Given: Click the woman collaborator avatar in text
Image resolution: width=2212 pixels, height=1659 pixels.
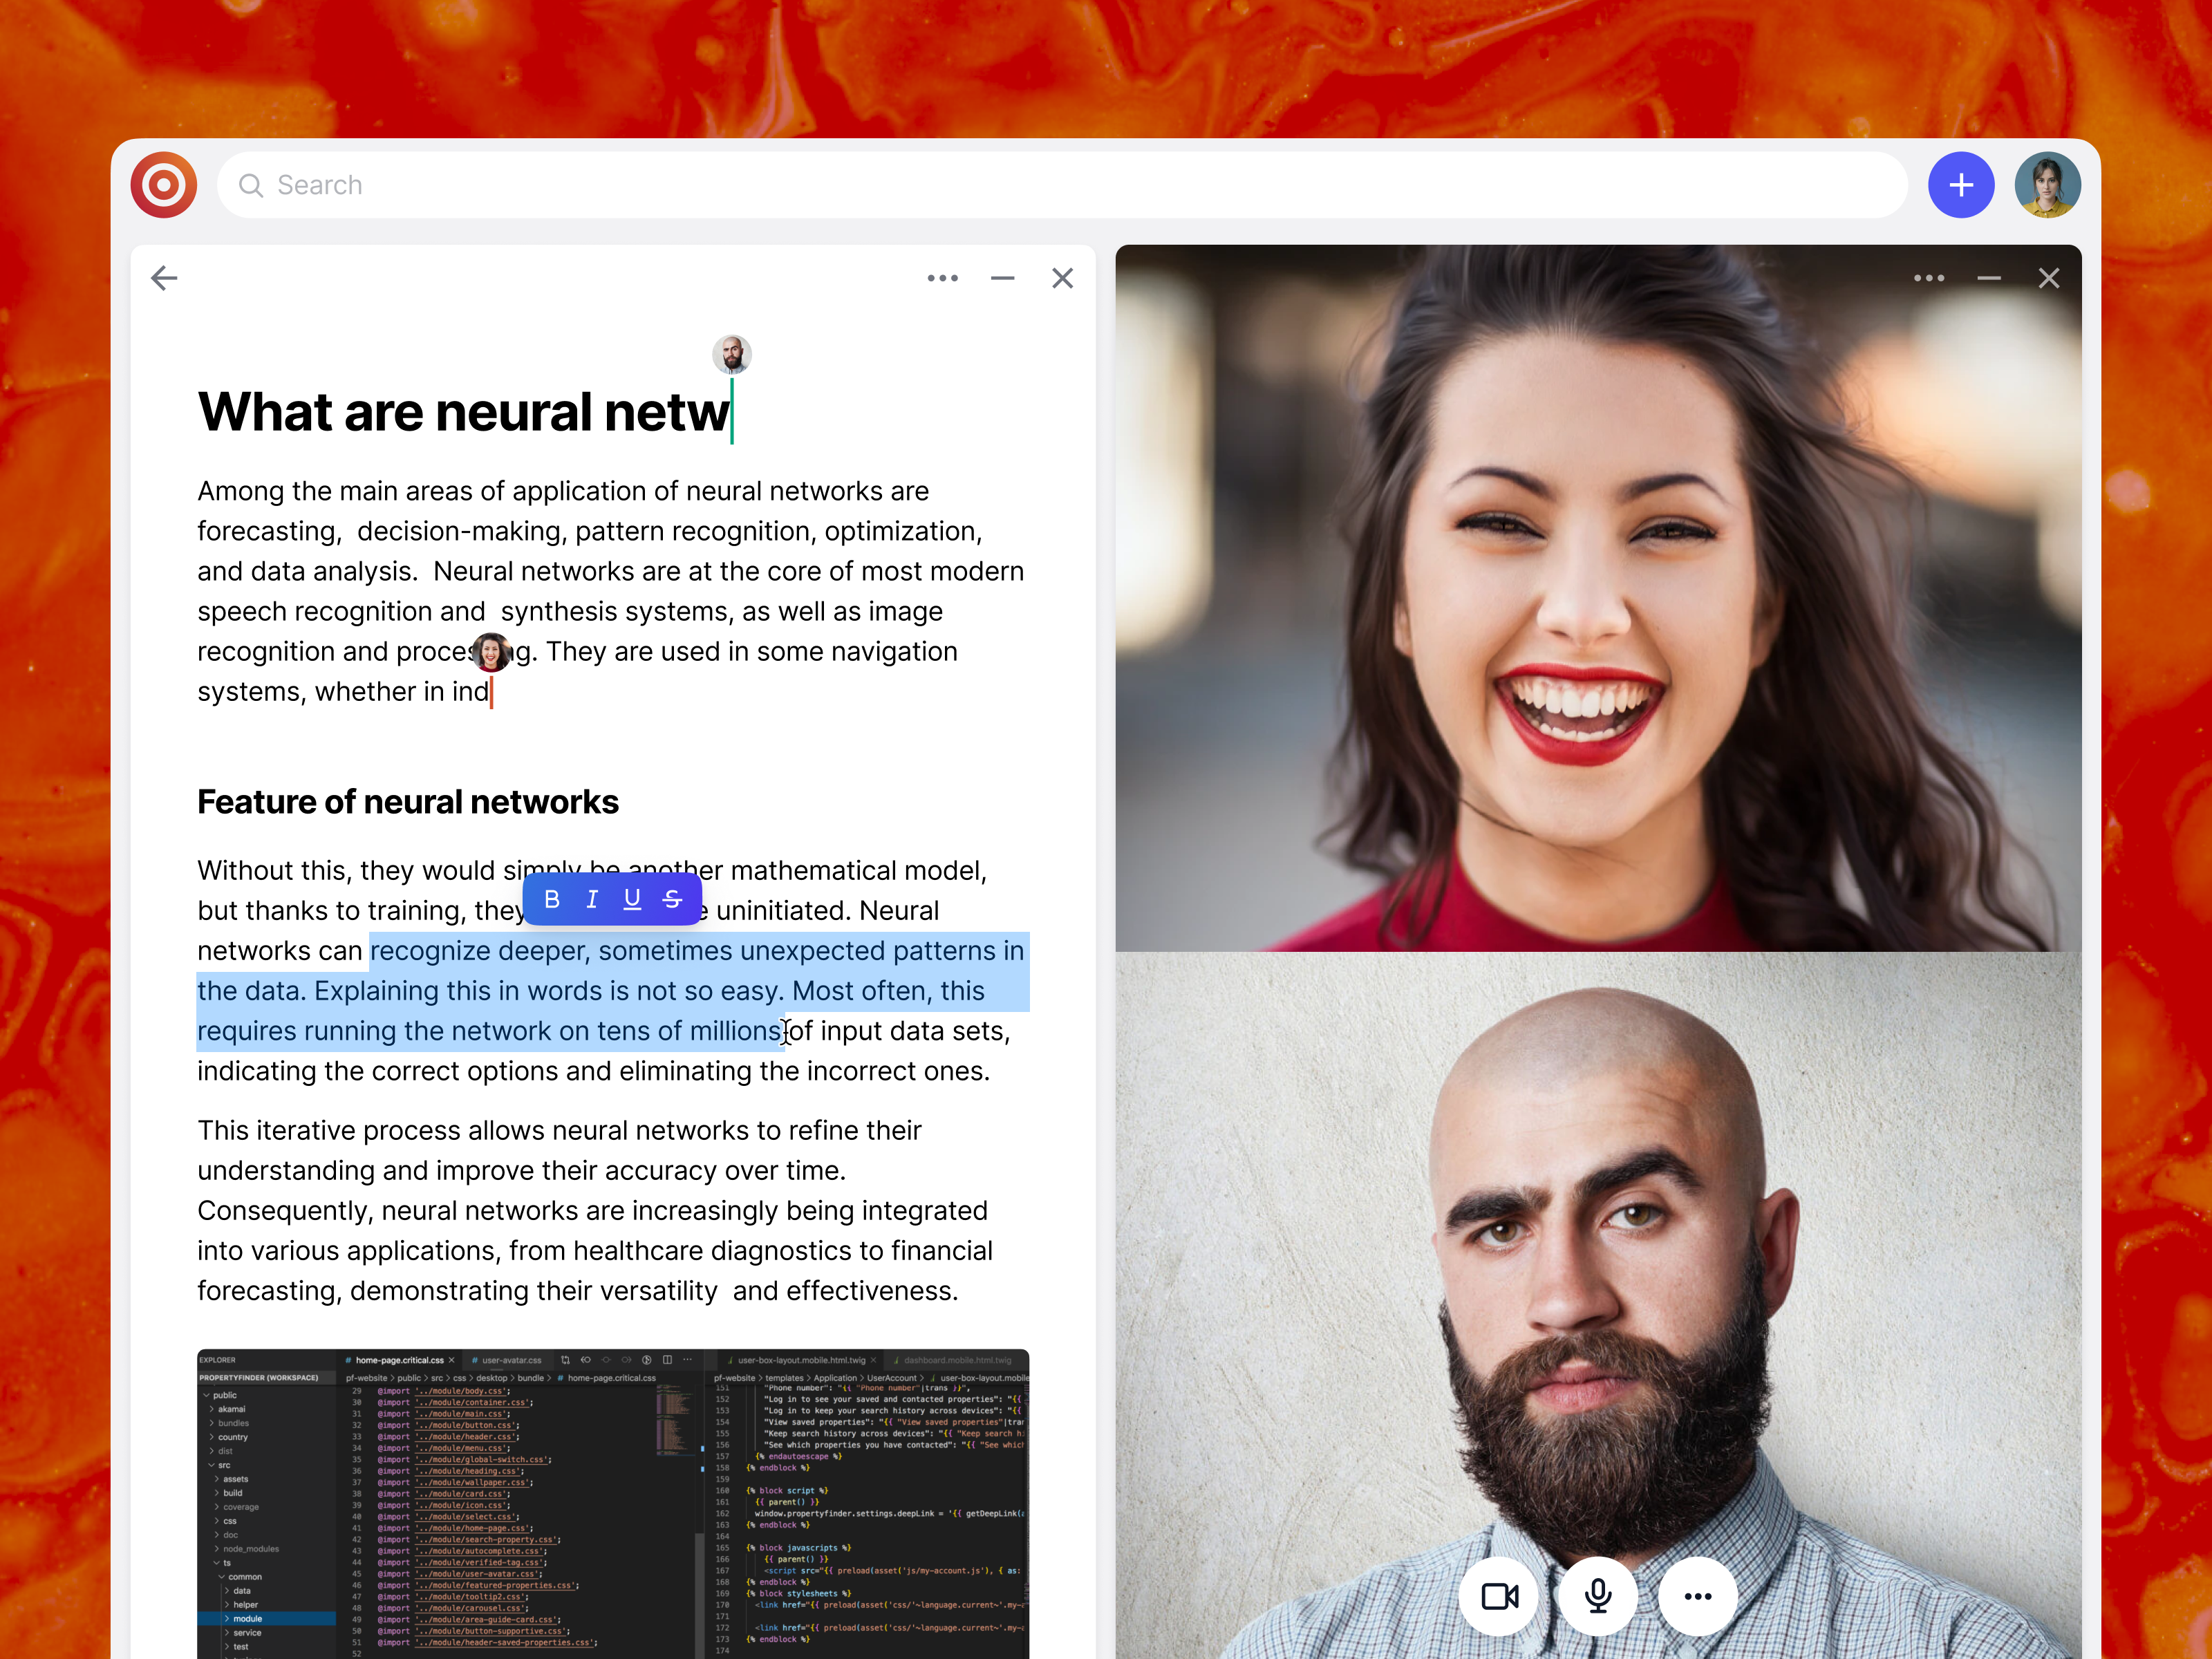Looking at the screenshot, I should click(491, 652).
